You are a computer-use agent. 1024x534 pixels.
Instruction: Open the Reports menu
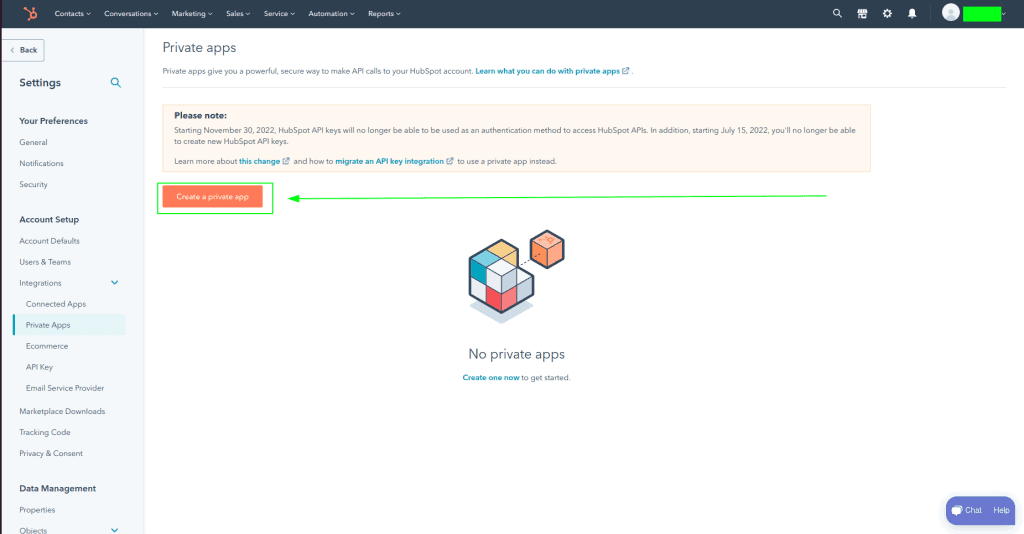click(x=384, y=14)
